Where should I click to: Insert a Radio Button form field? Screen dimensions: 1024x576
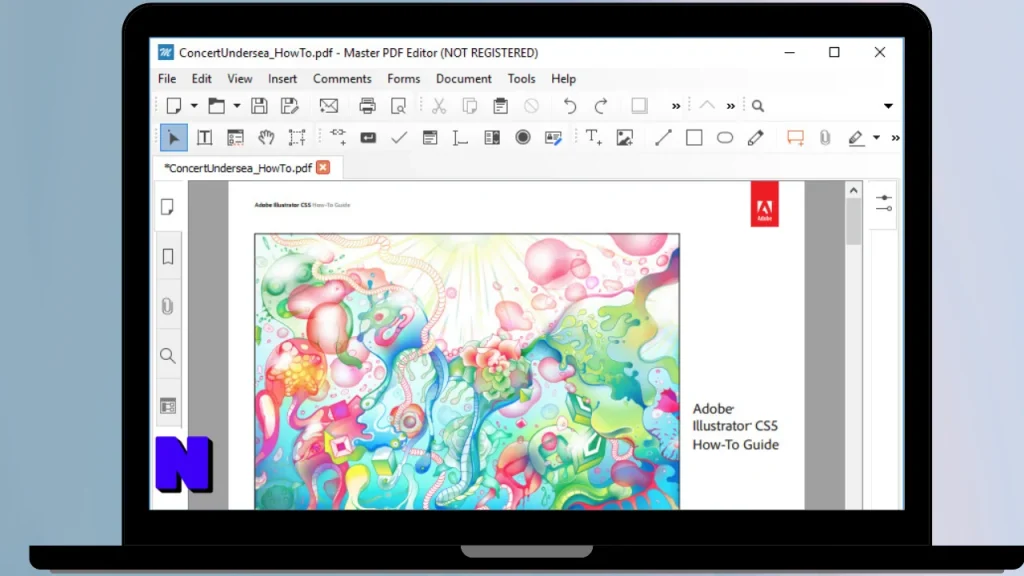coord(523,137)
